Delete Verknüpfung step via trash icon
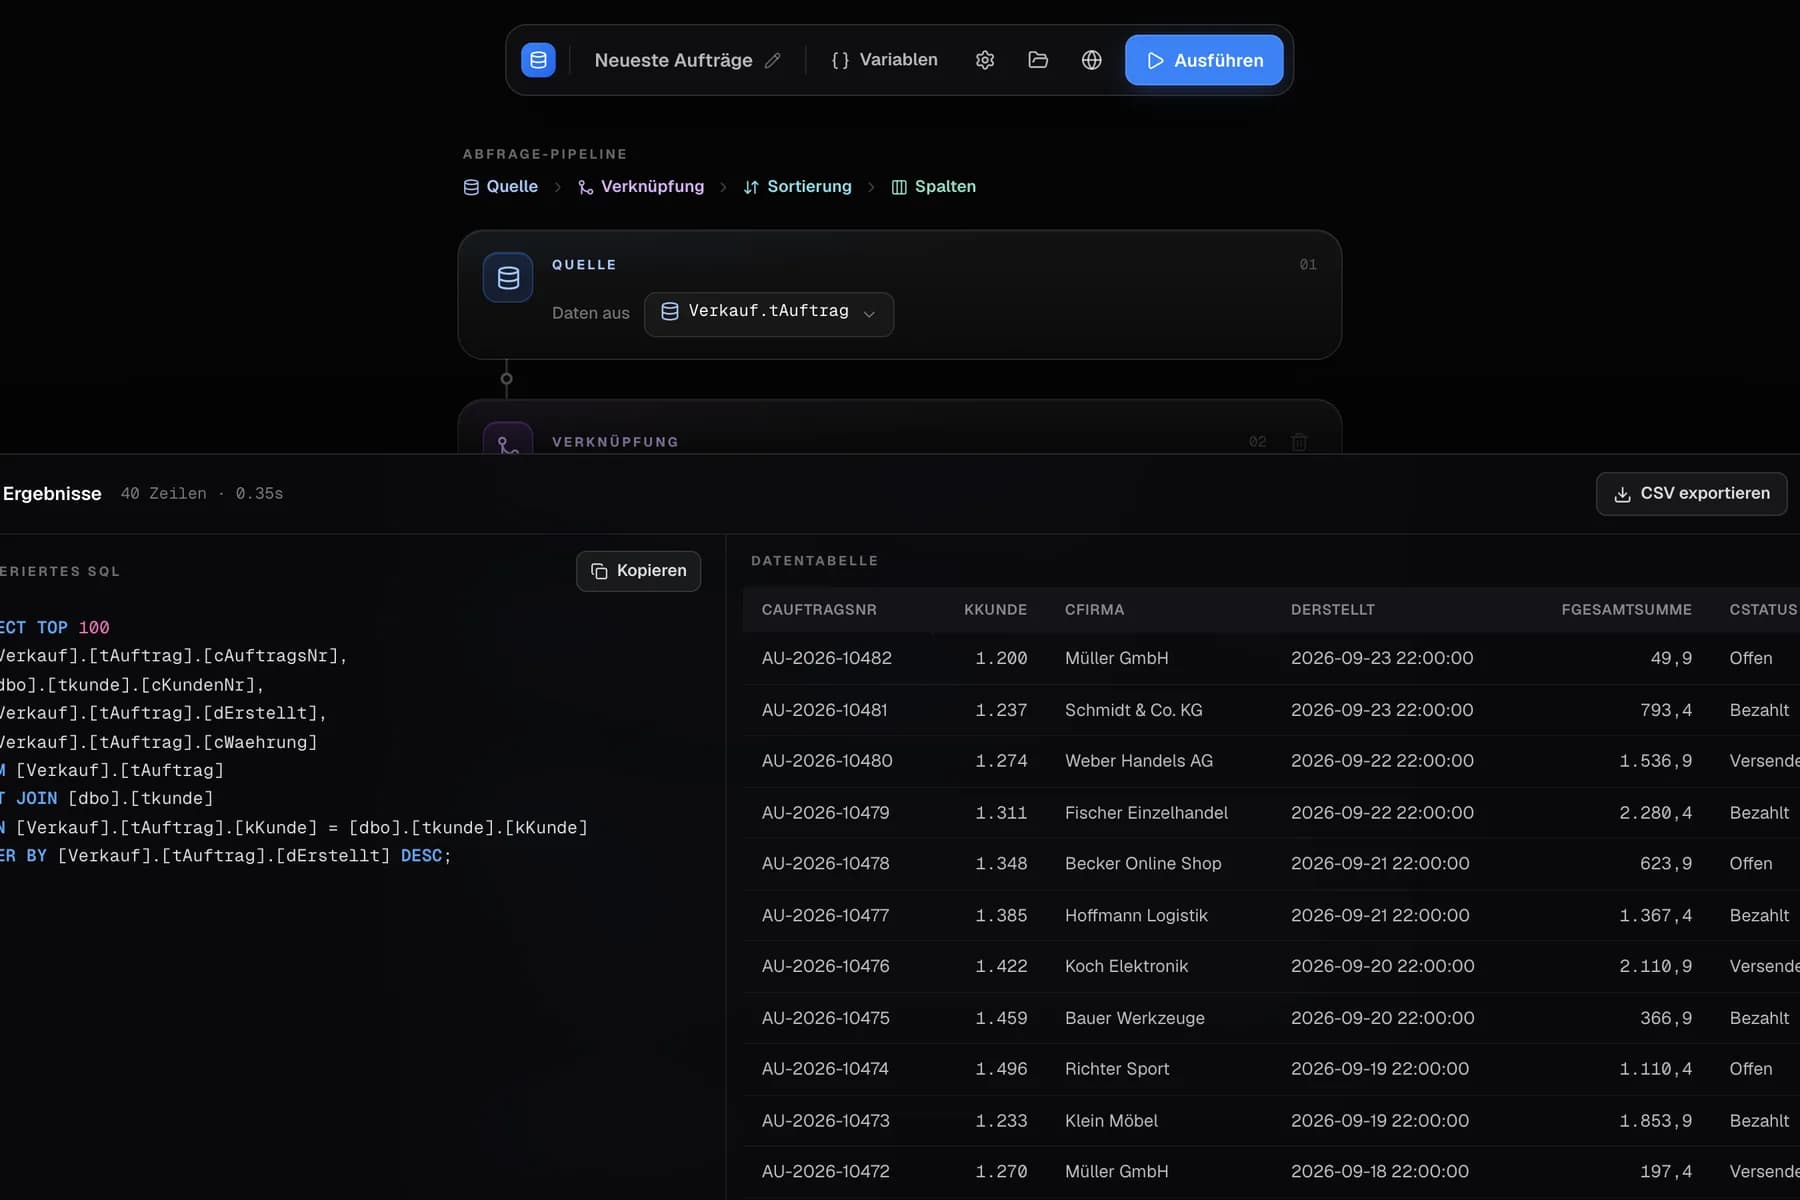 click(x=1299, y=442)
